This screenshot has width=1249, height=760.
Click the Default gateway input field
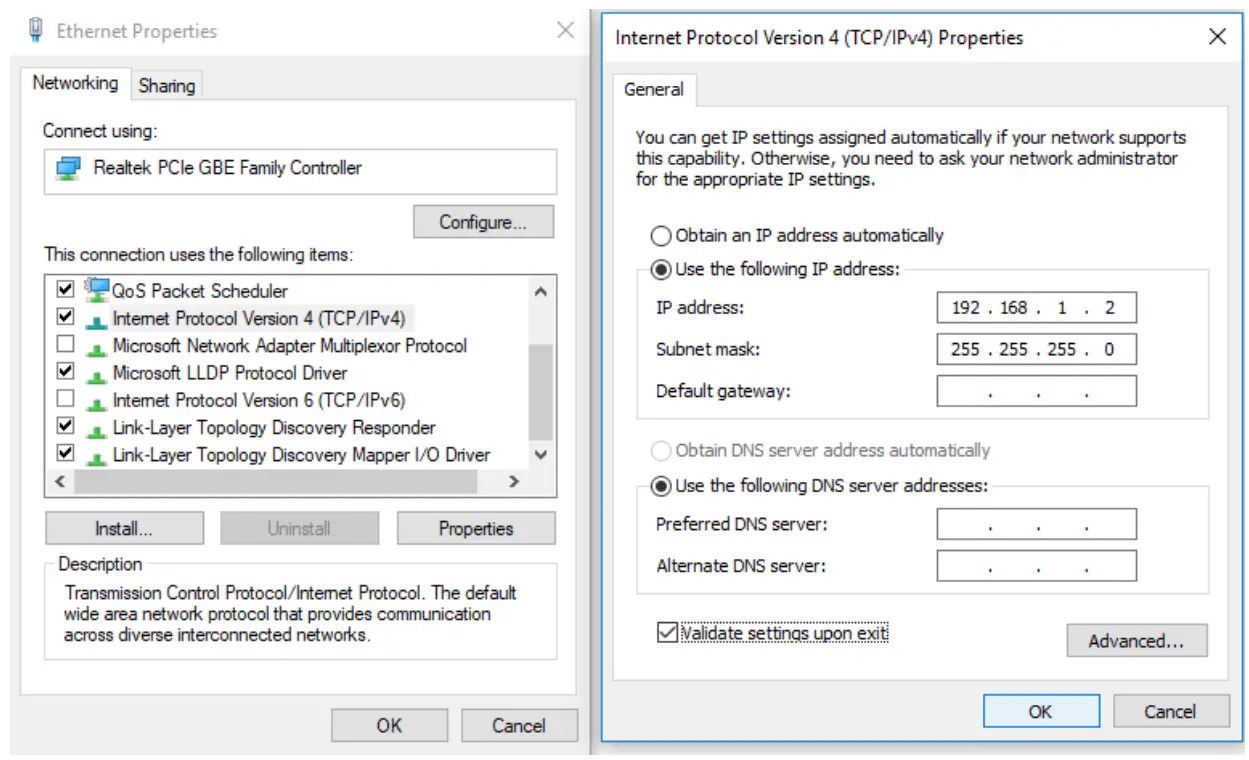coord(1036,391)
